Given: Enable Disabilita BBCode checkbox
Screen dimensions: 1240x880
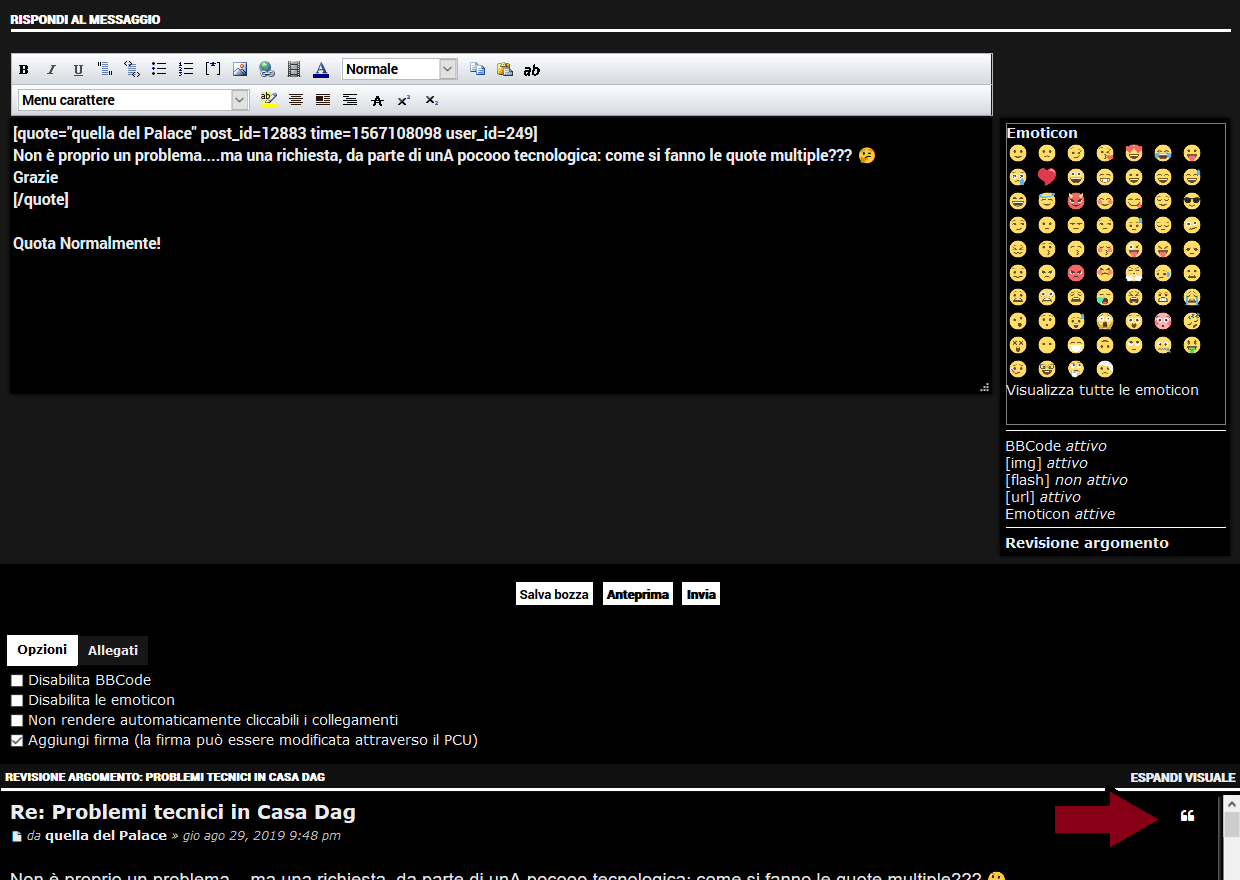Looking at the screenshot, I should (x=17, y=680).
